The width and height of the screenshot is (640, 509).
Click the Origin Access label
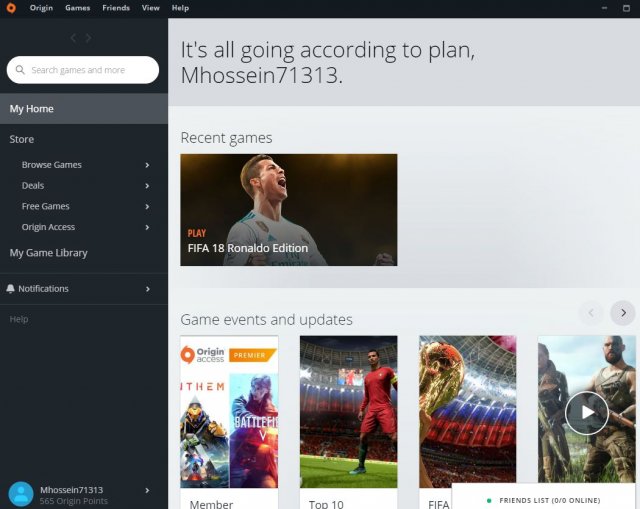pos(48,227)
